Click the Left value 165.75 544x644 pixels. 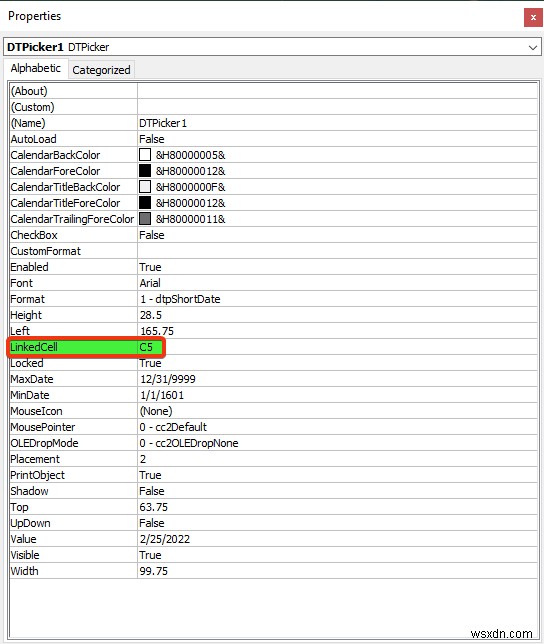[x=157, y=331]
